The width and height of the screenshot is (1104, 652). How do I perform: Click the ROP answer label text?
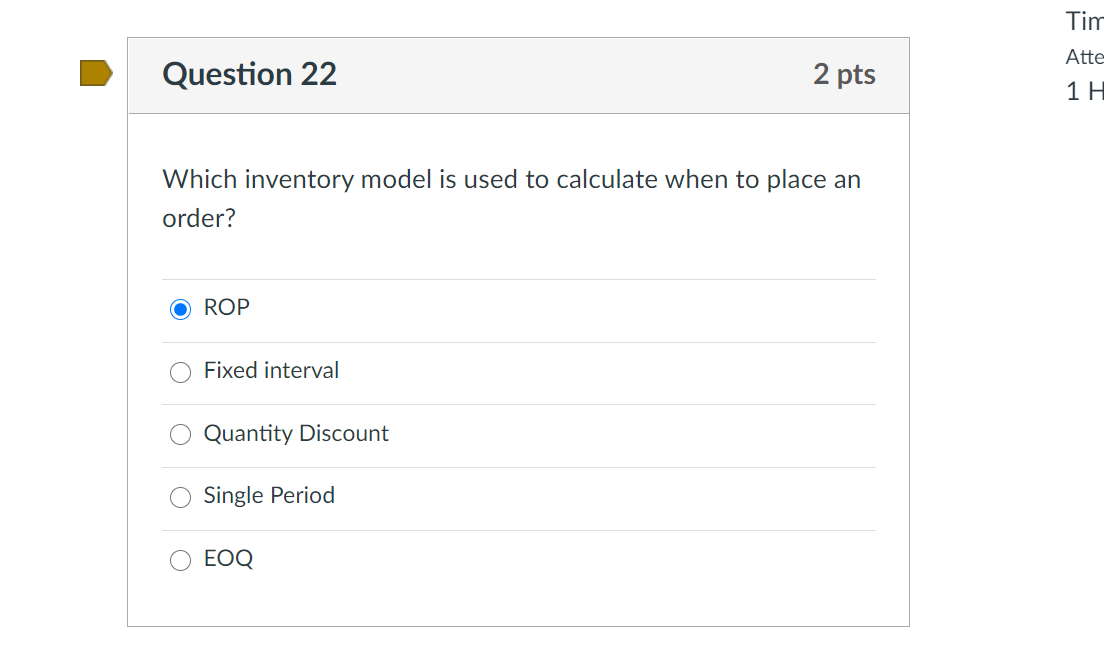[226, 308]
